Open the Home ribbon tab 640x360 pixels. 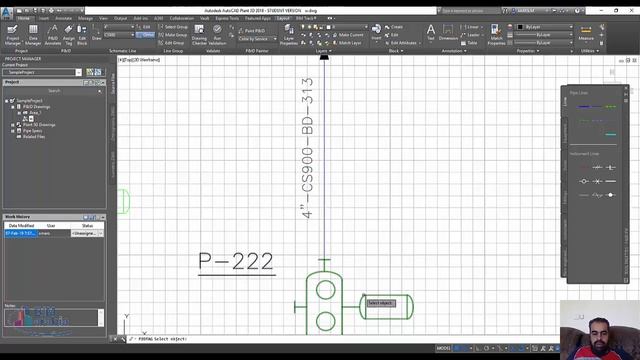pyautogui.click(x=23, y=18)
